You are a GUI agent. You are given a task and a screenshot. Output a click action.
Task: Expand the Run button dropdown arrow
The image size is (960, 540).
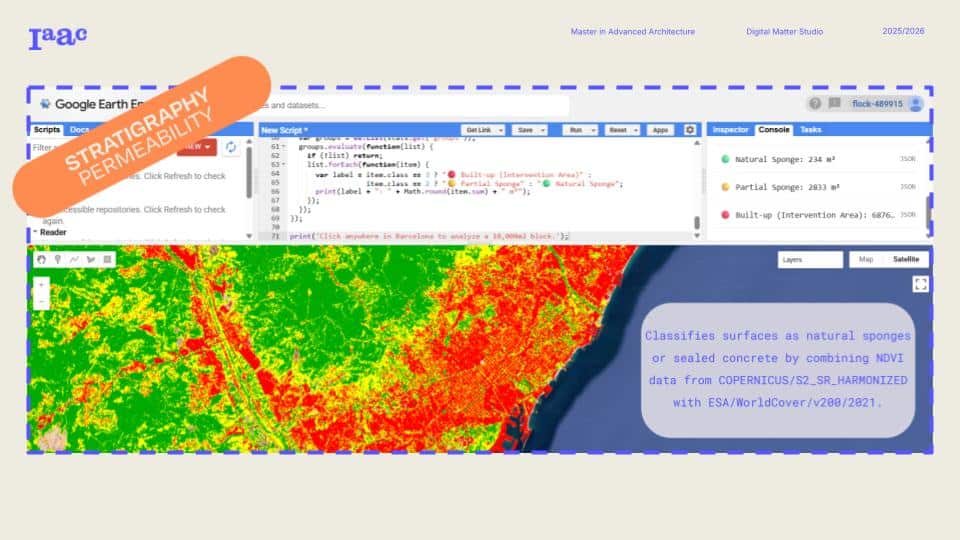(593, 130)
